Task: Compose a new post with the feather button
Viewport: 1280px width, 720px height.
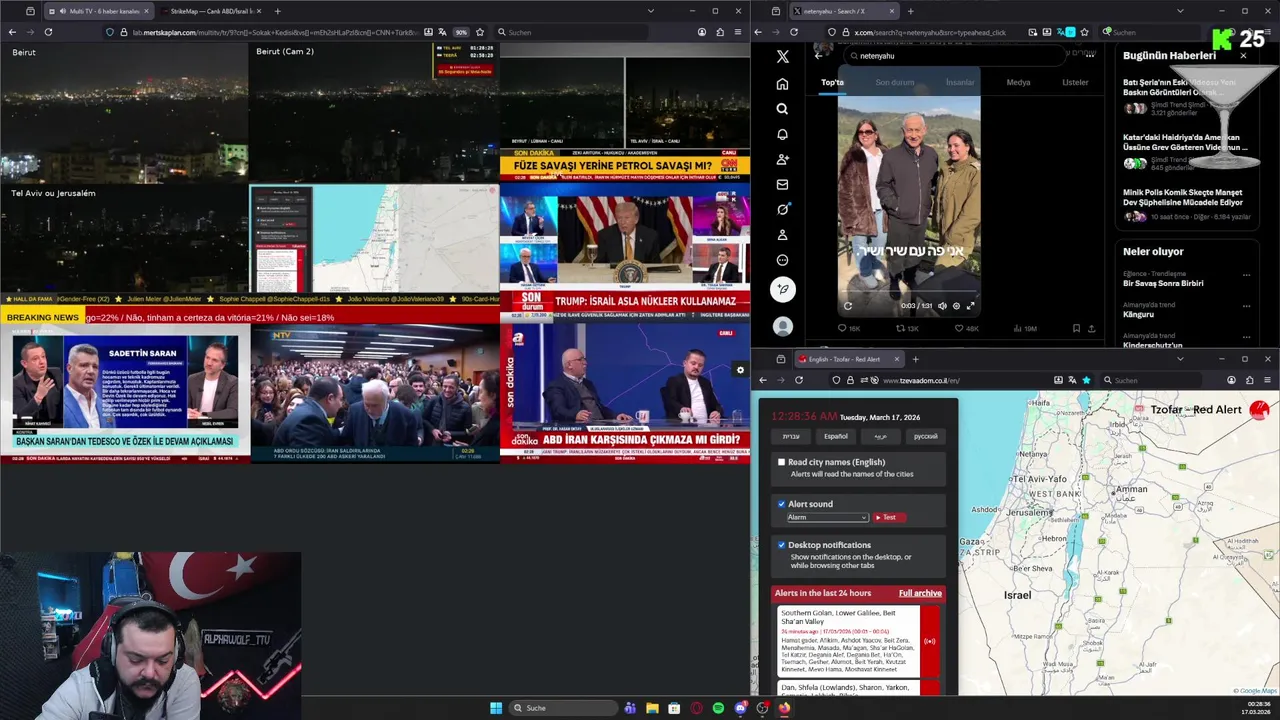Action: pyautogui.click(x=783, y=289)
